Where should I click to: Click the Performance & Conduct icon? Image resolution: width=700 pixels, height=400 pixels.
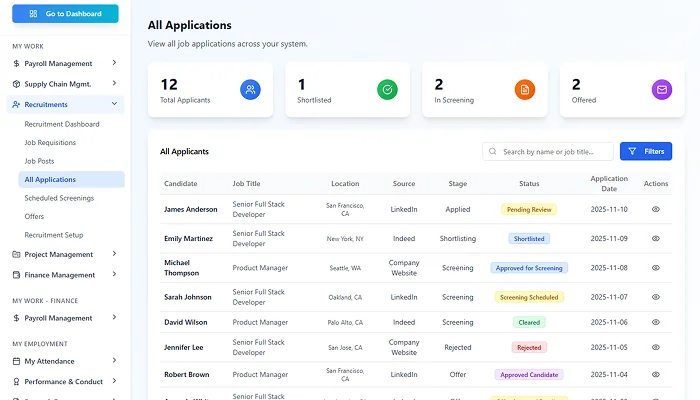coord(16,381)
